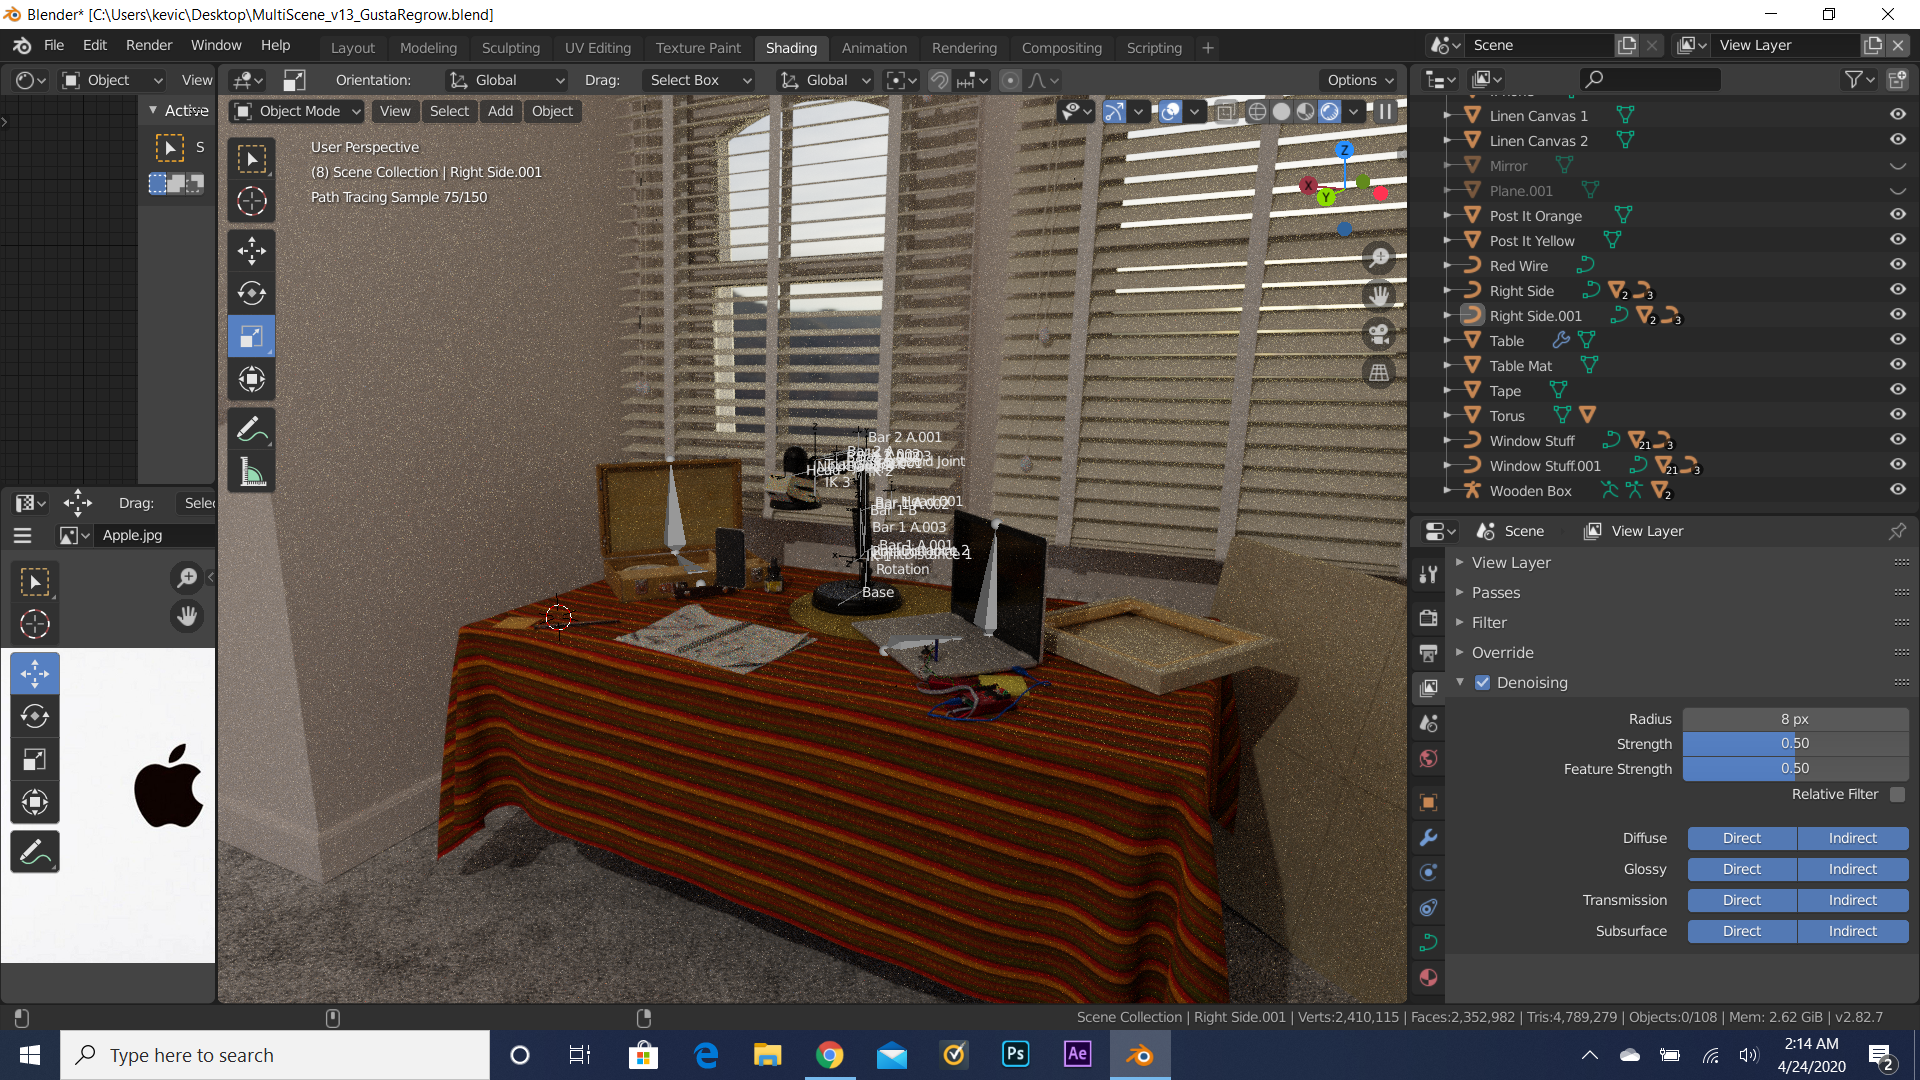Screen dimensions: 1920x1080
Task: Switch to Solid viewport shading
Action: tap(1281, 111)
